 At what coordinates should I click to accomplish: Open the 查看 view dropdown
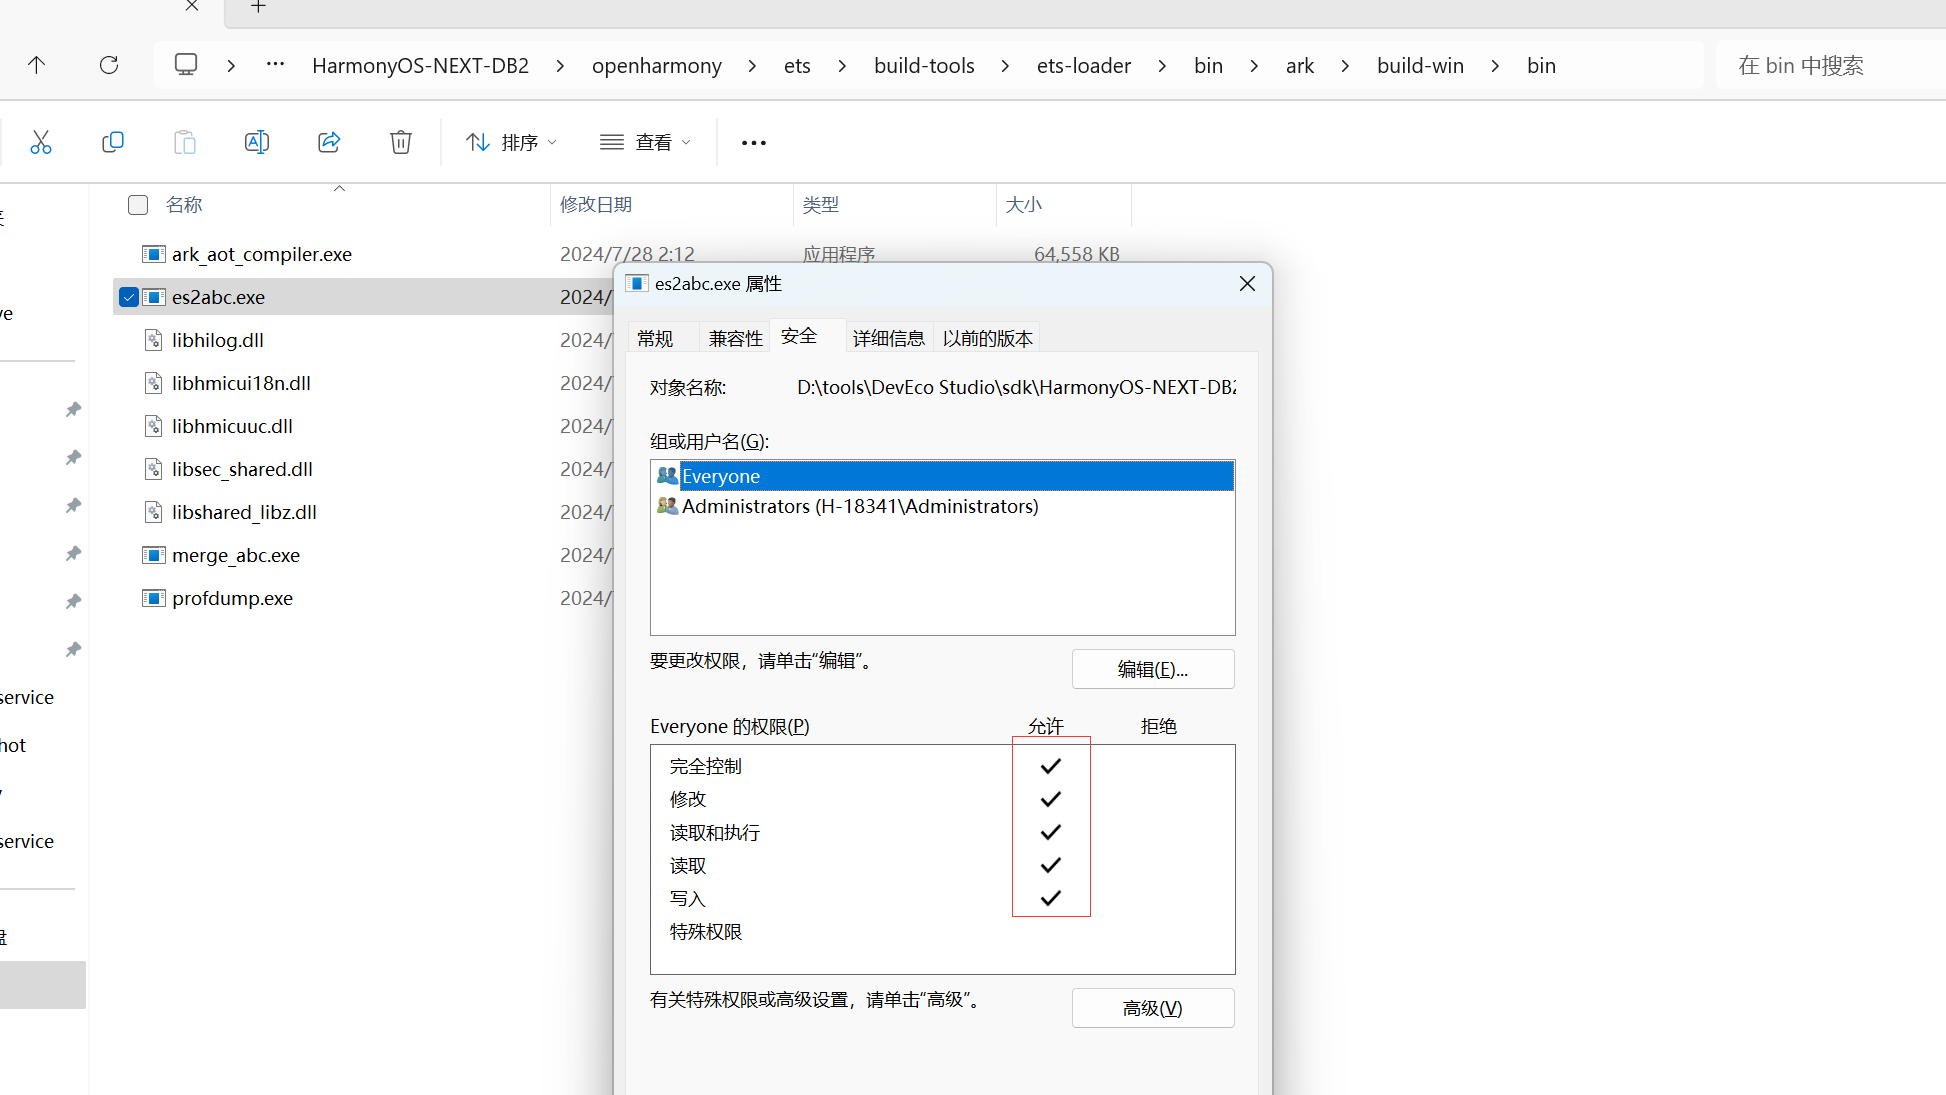click(x=645, y=143)
